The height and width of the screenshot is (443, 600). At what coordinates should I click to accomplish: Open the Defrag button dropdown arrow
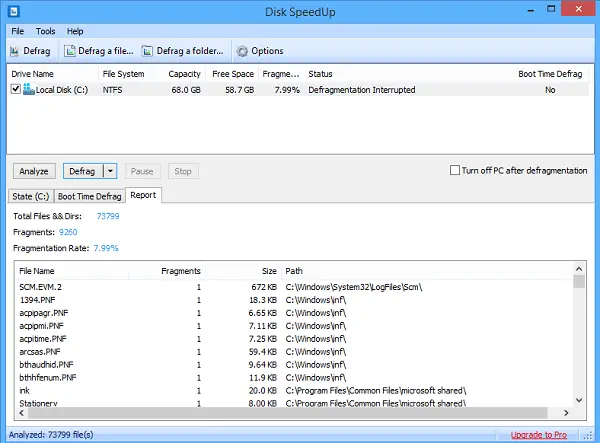(110, 171)
